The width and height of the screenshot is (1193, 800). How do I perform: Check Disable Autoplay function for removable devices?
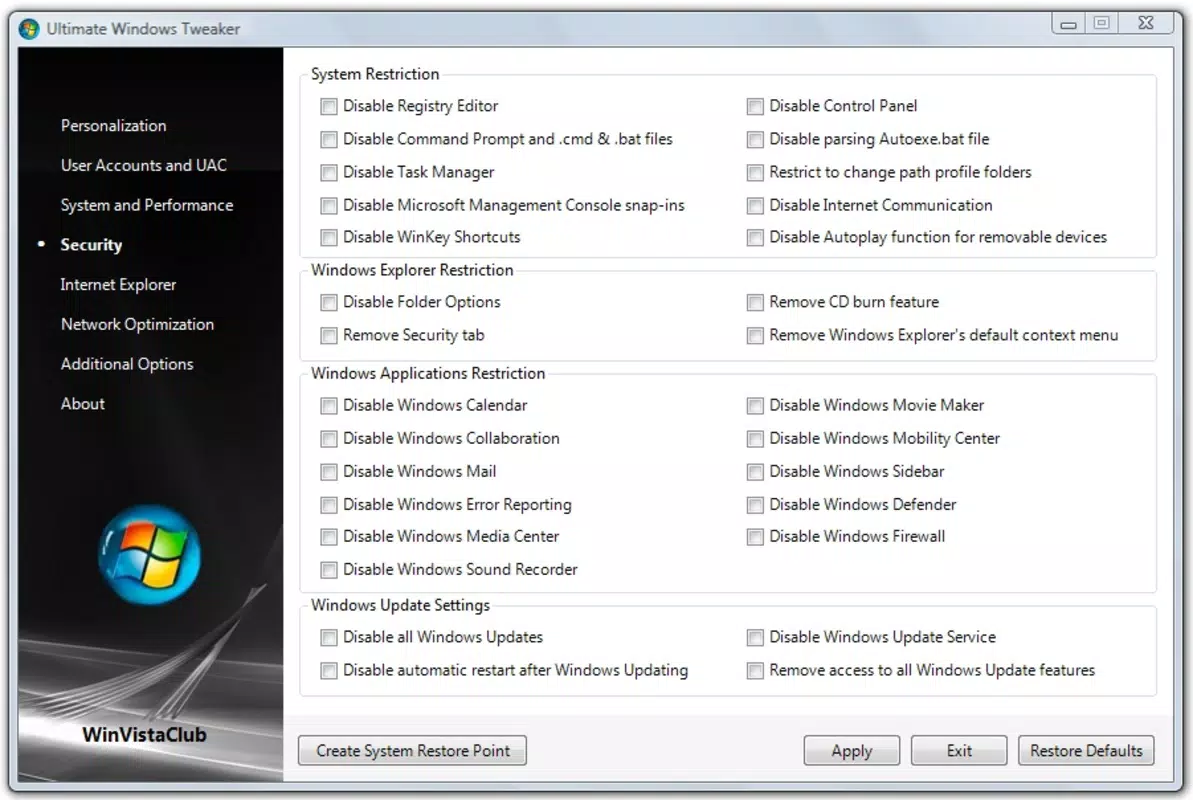(x=755, y=237)
